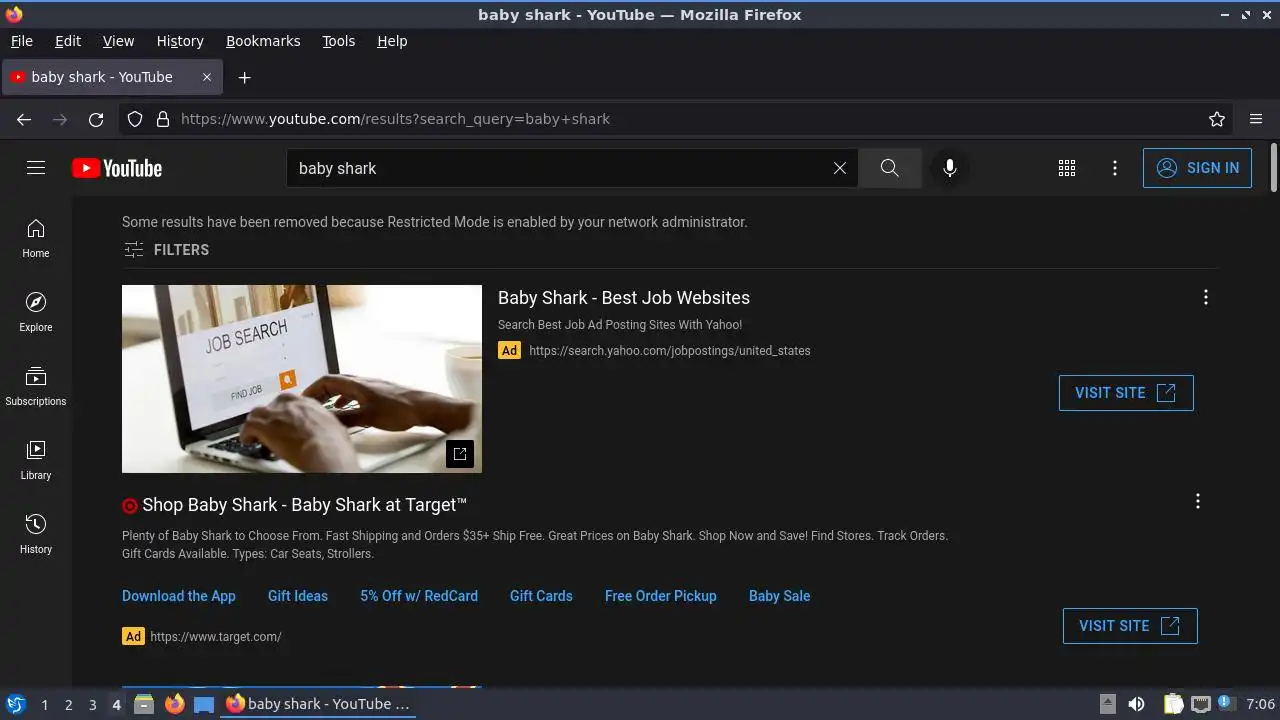Viewport: 1280px width, 720px height.
Task: Open the Help menu
Action: pyautogui.click(x=392, y=41)
